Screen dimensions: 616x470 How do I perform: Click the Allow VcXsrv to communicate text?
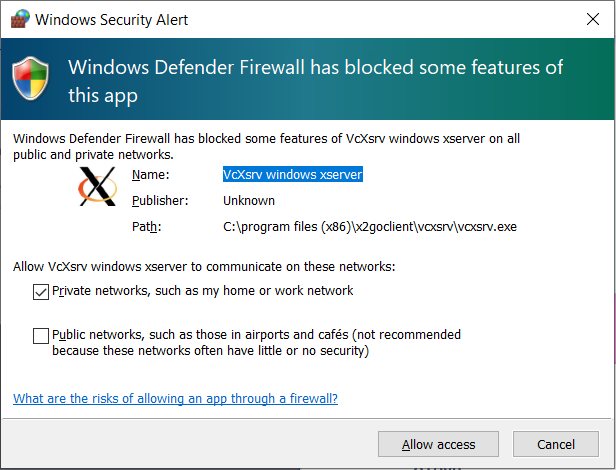coord(204,267)
